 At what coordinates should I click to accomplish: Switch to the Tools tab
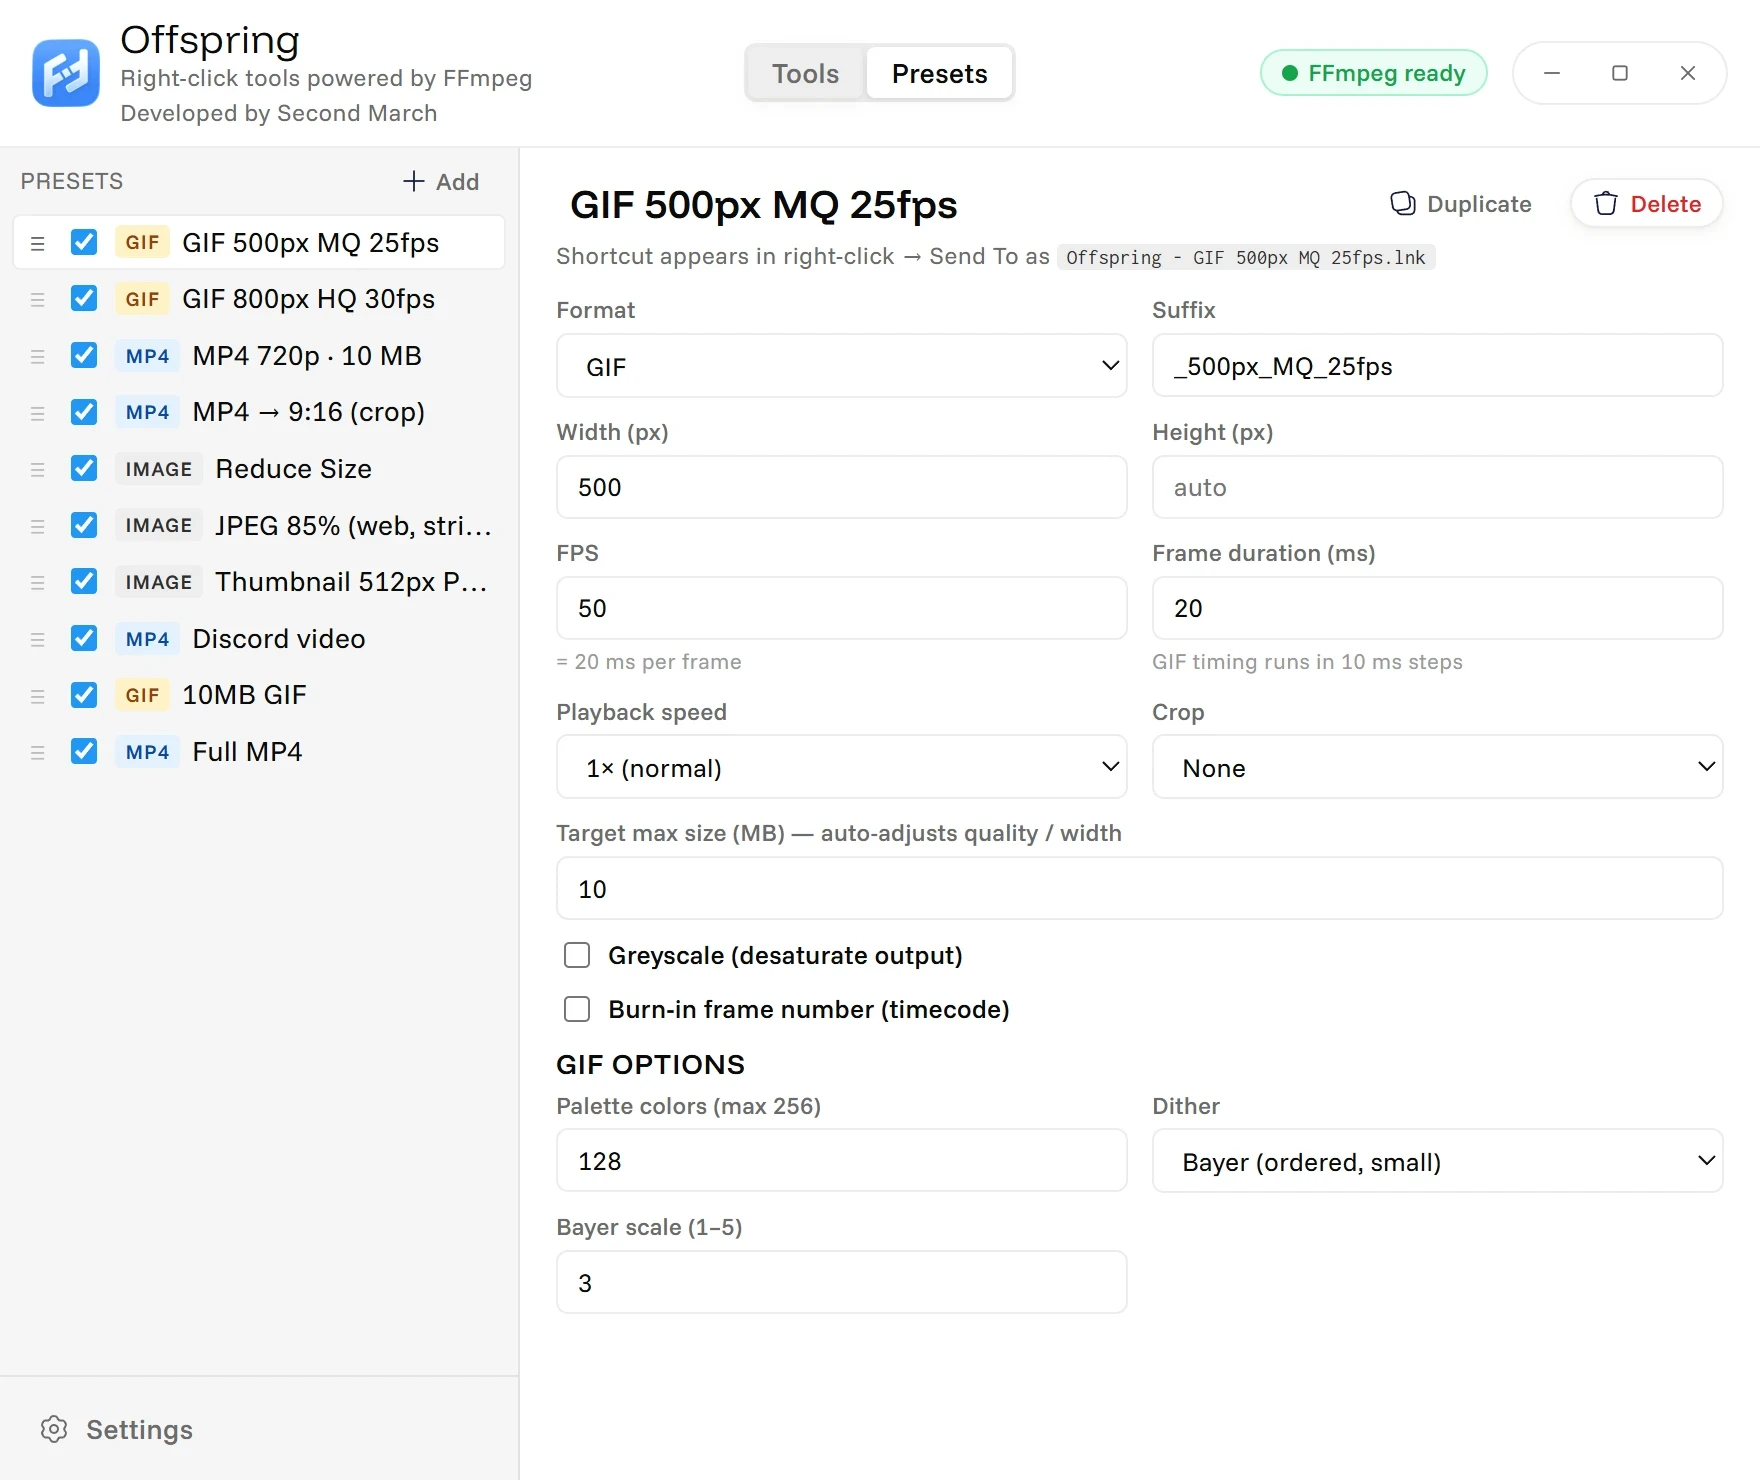click(x=805, y=73)
